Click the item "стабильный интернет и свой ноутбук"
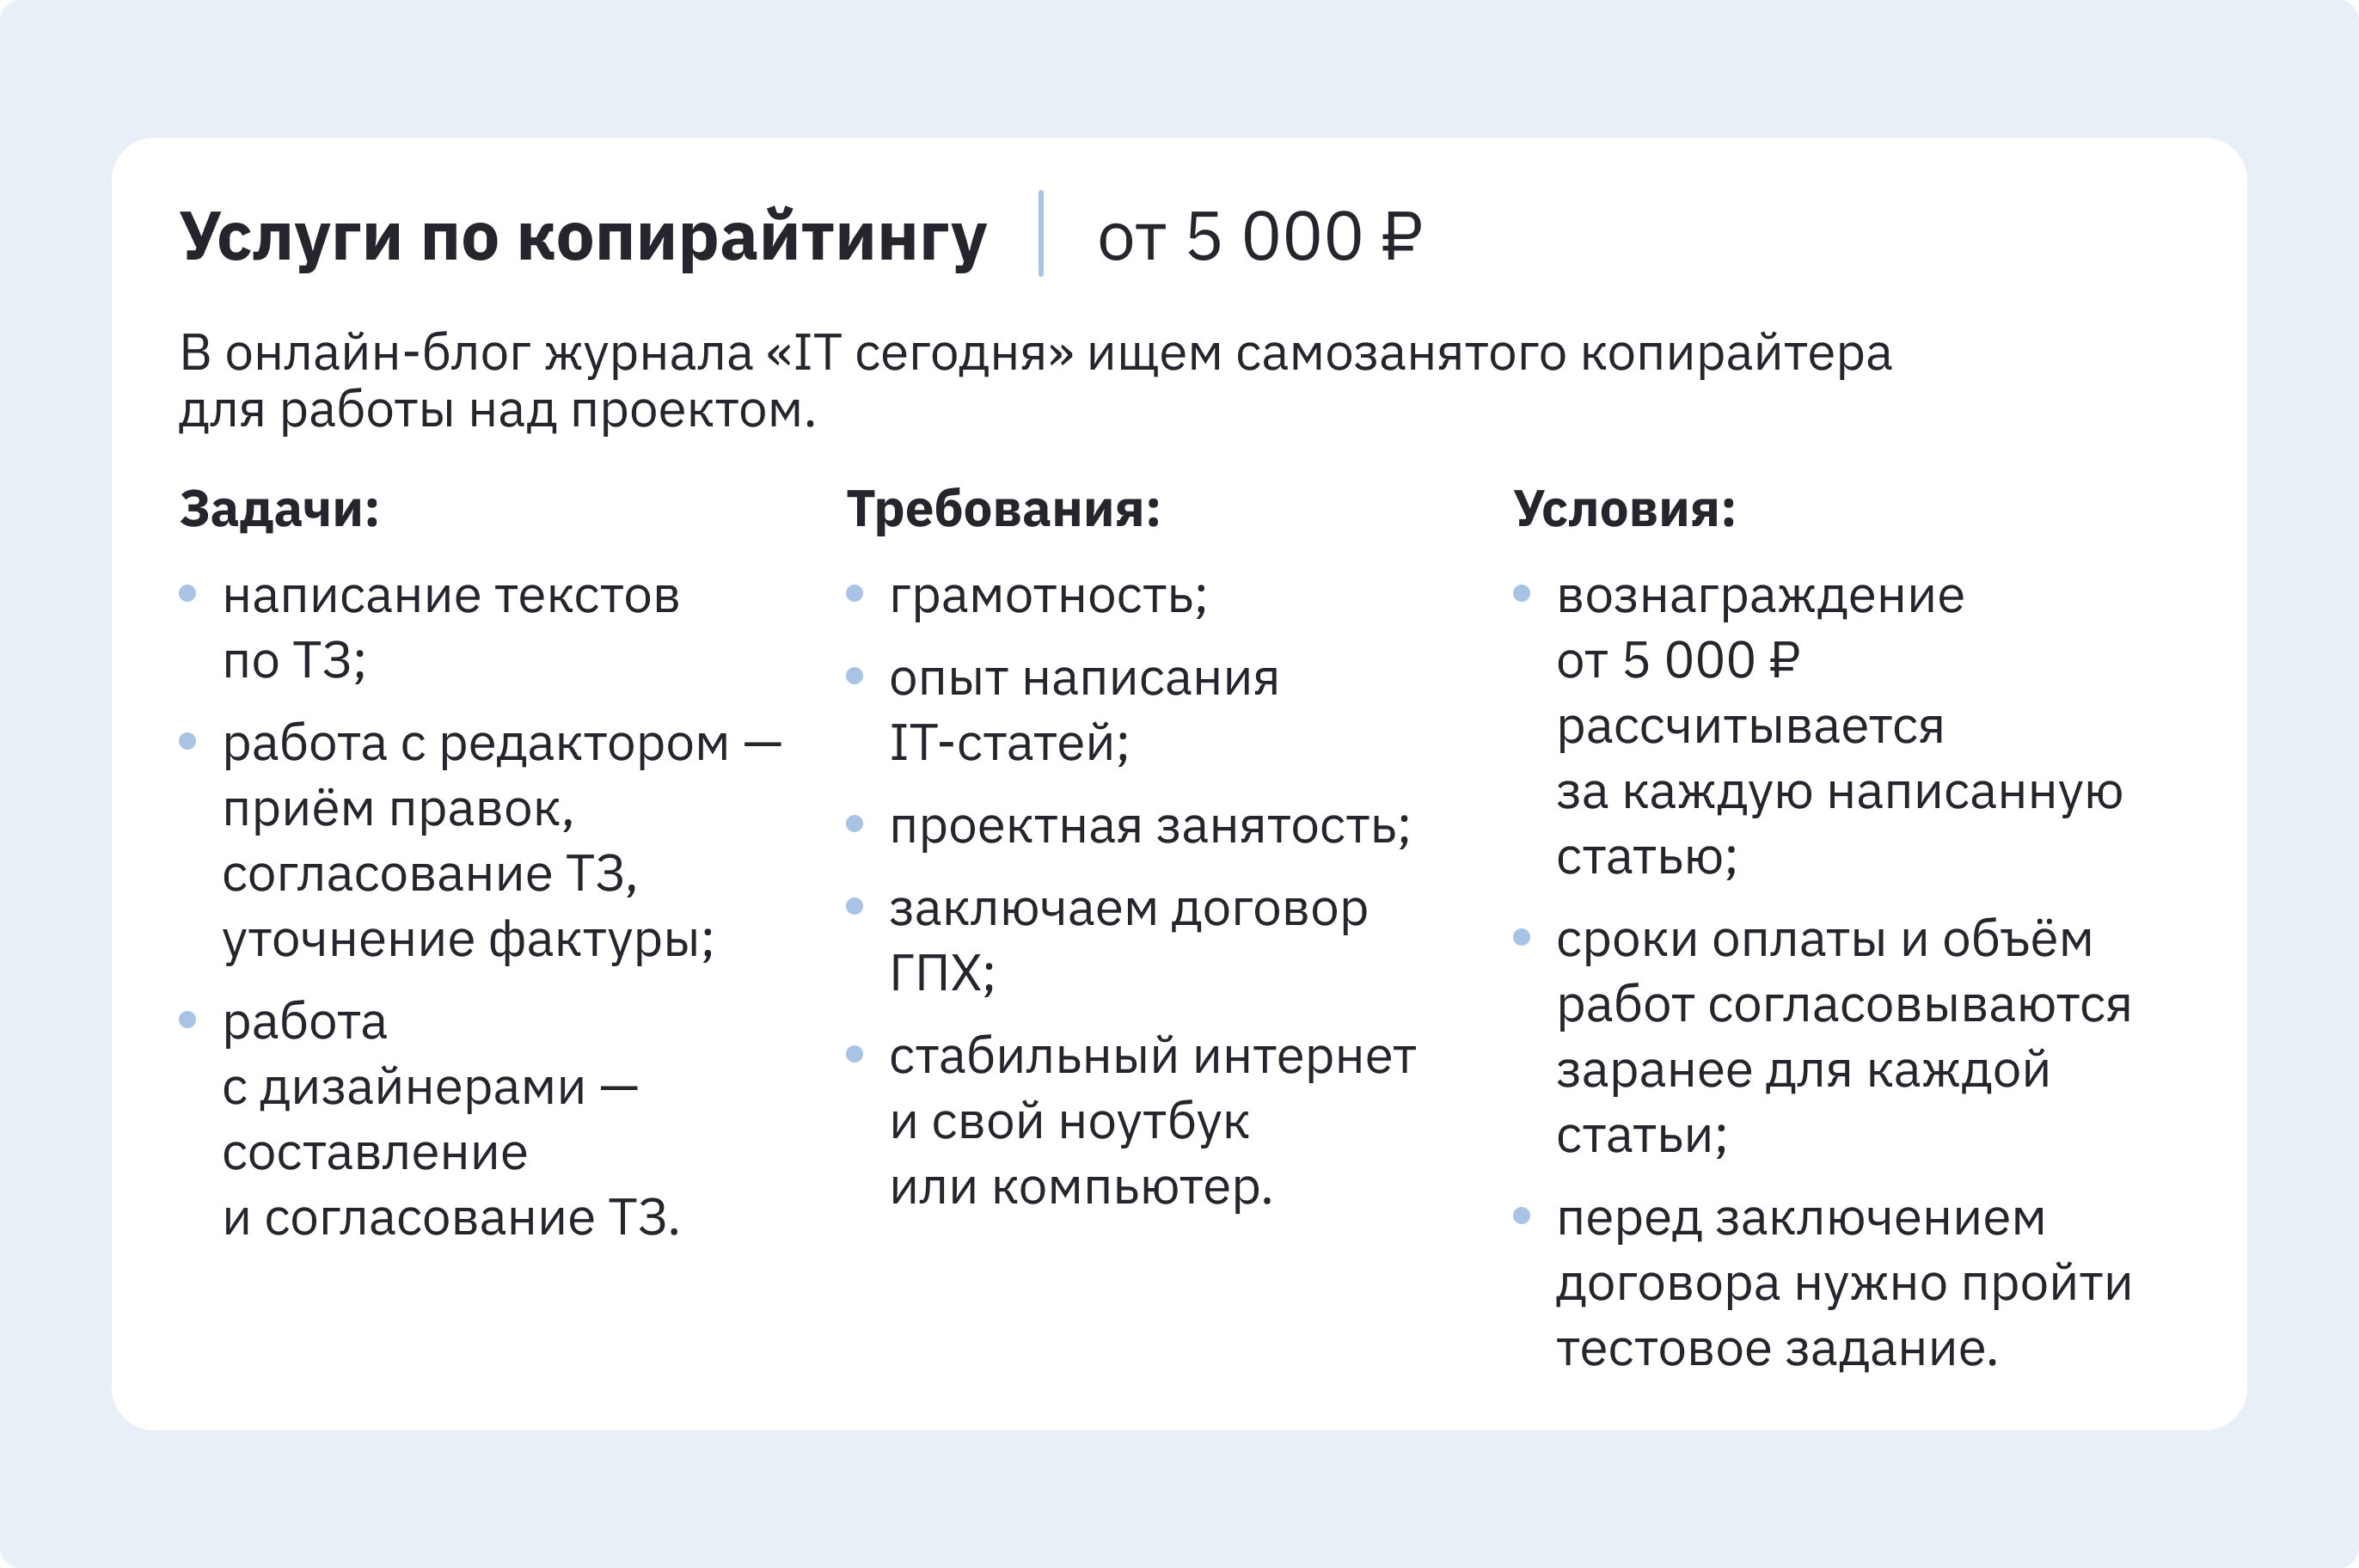Image resolution: width=2359 pixels, height=1568 pixels. click(1152, 1122)
